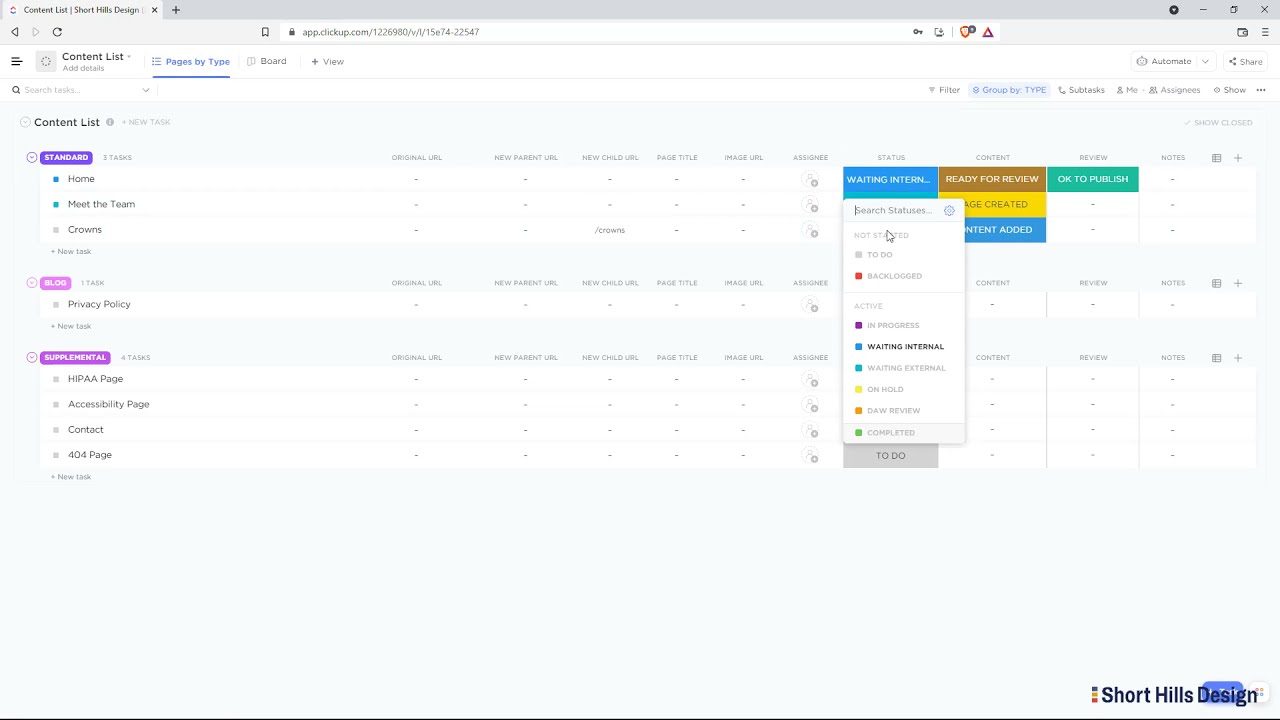The height and width of the screenshot is (720, 1280).
Task: Click the status settings gear icon
Action: coord(949,211)
